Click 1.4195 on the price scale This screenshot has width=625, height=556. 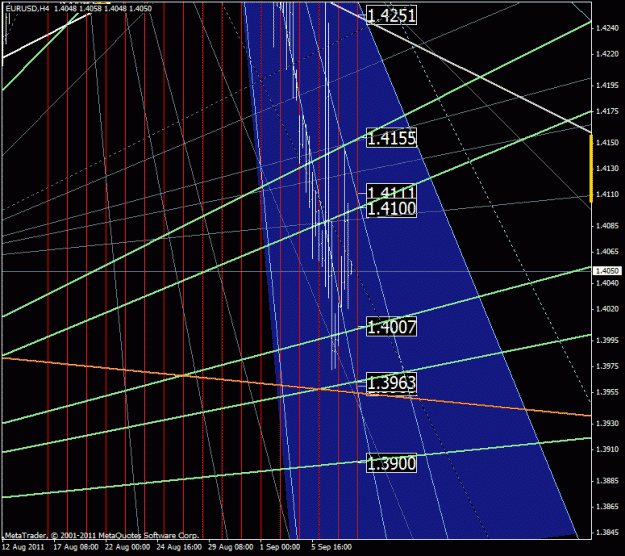(607, 85)
